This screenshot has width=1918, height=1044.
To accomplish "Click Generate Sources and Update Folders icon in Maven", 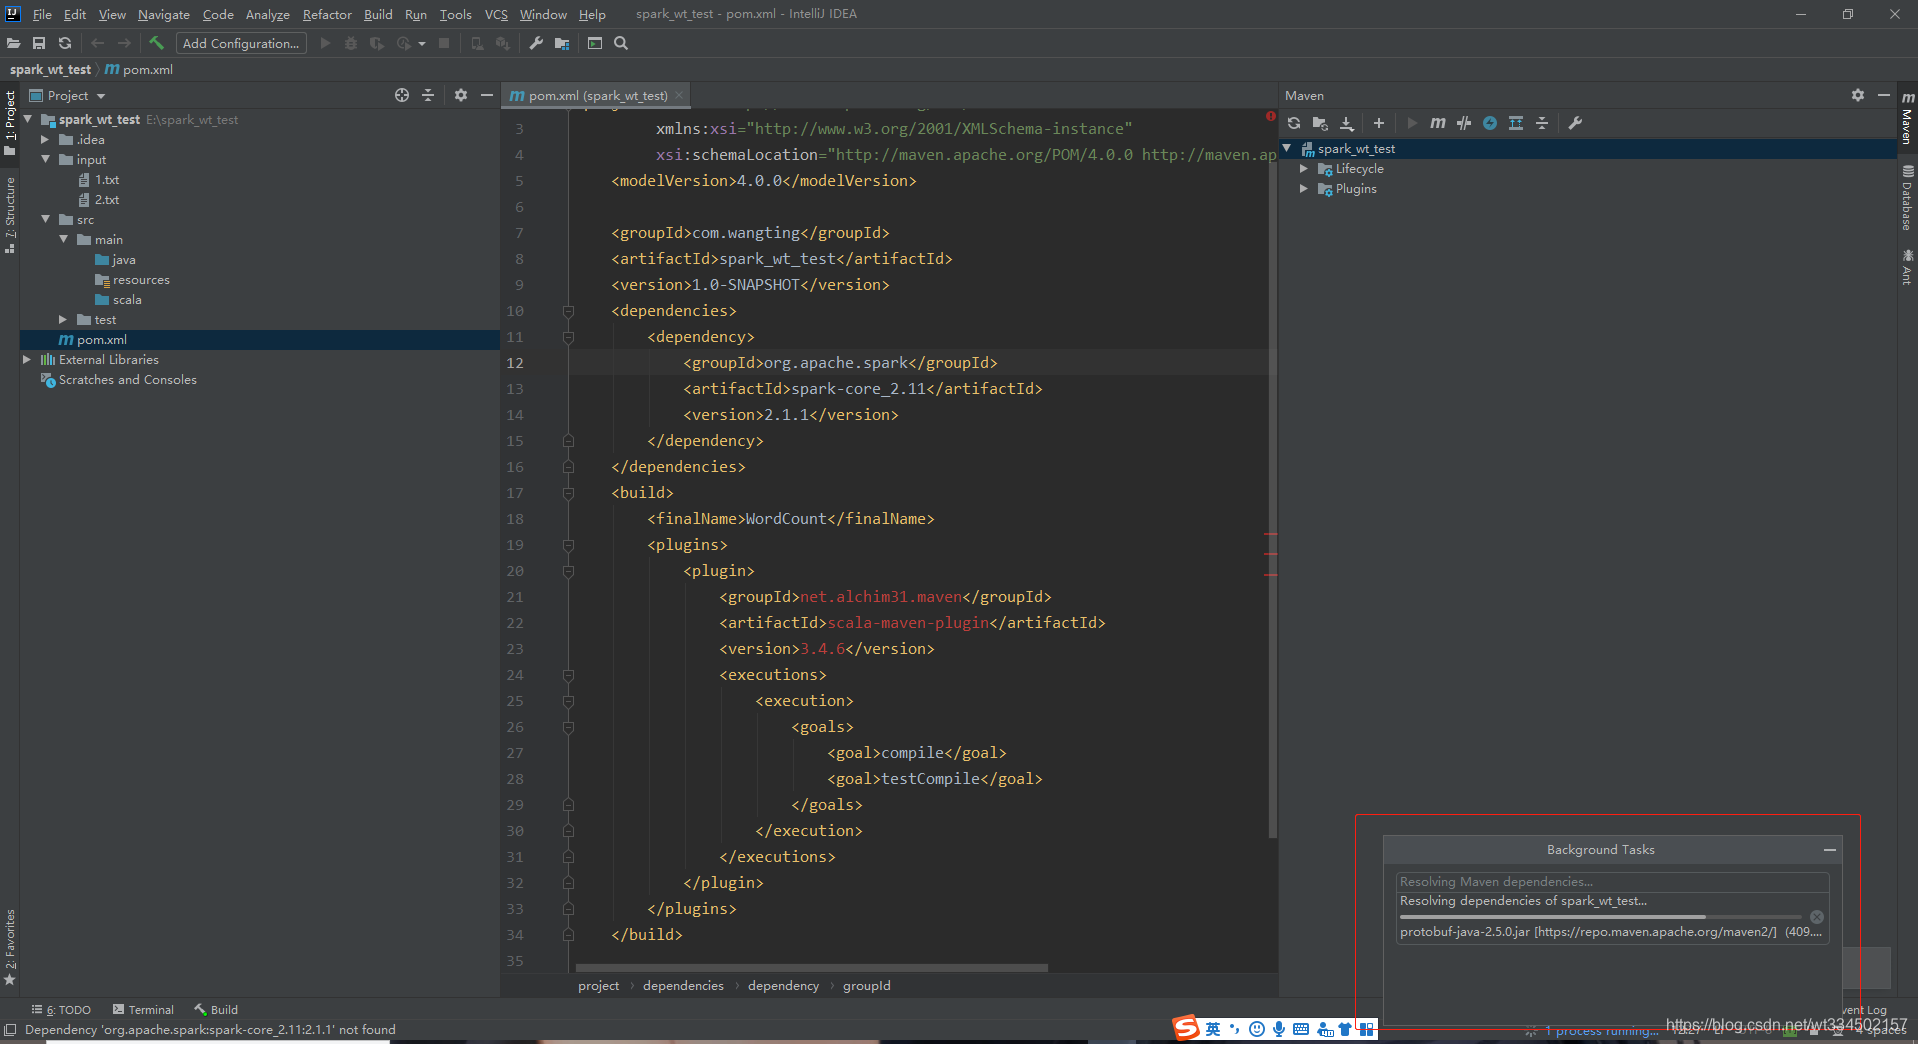I will pyautogui.click(x=1320, y=123).
